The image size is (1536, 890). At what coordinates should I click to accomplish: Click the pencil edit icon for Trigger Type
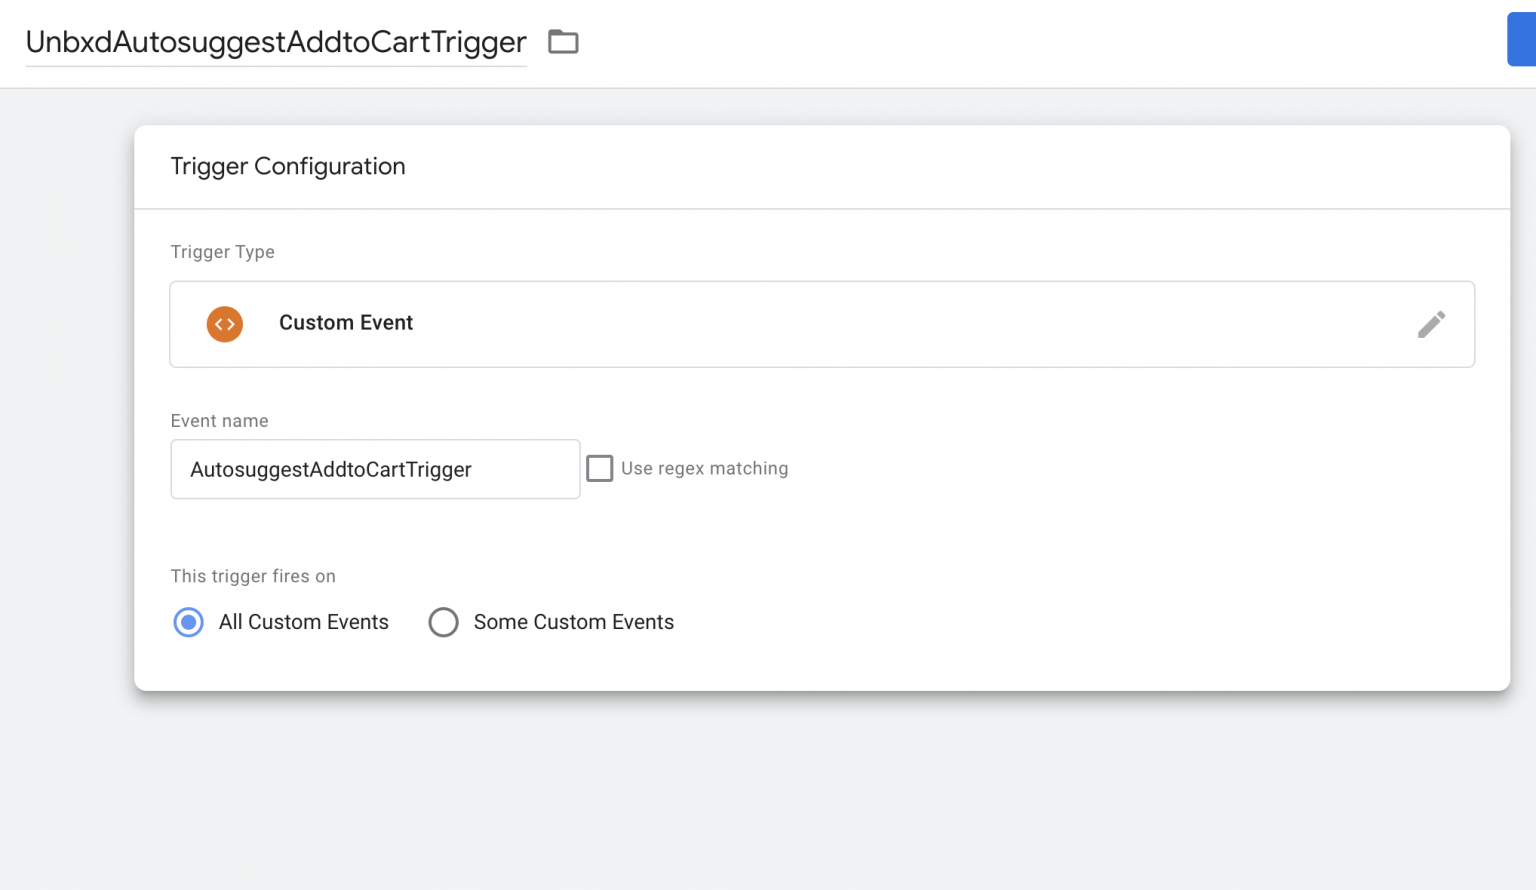(x=1431, y=324)
